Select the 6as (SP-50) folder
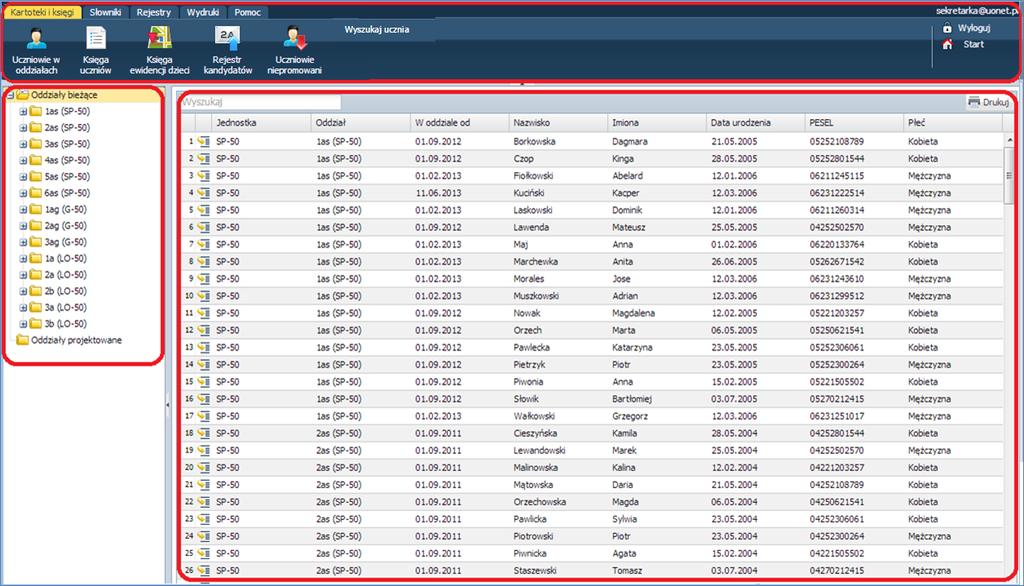The image size is (1024, 586). click(59, 193)
